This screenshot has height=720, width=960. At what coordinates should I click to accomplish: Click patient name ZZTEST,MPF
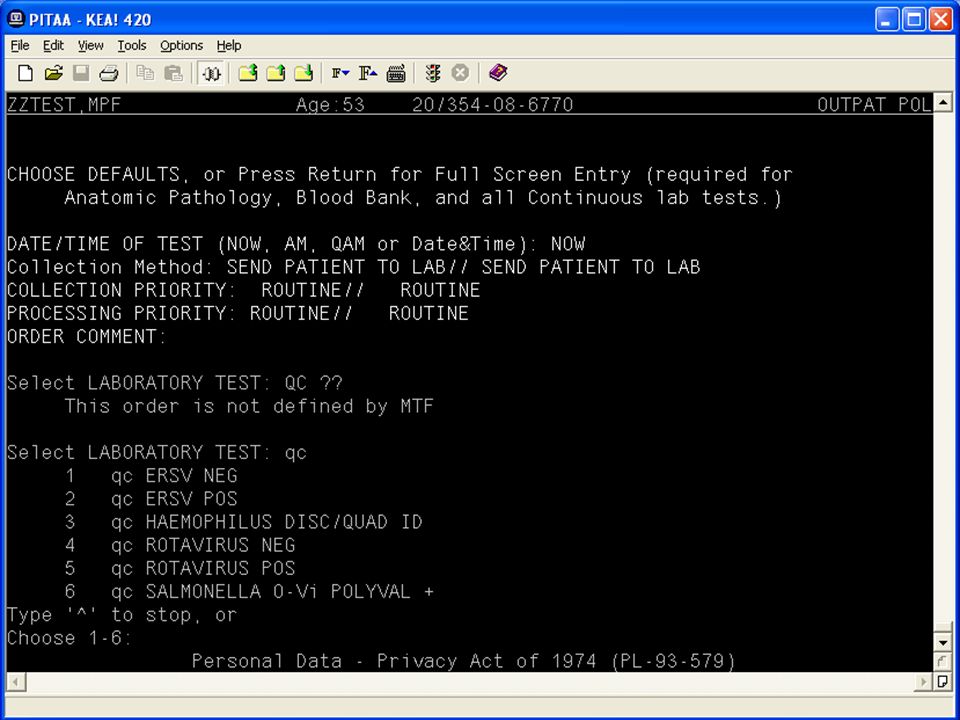tap(64, 105)
